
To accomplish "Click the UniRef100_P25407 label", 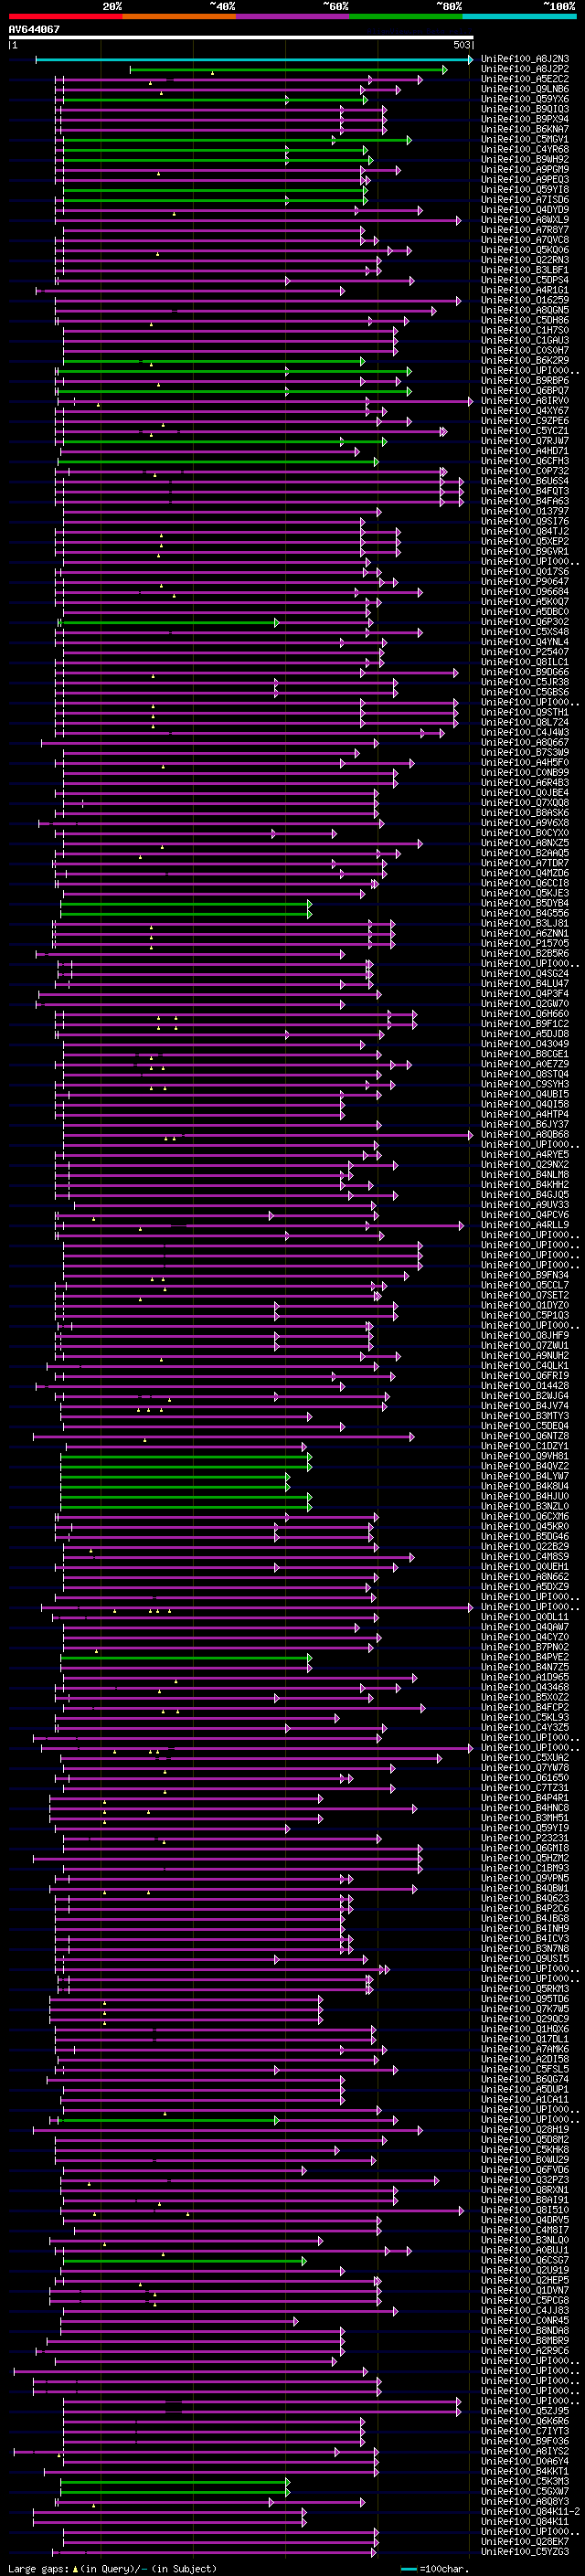I will [x=525, y=652].
